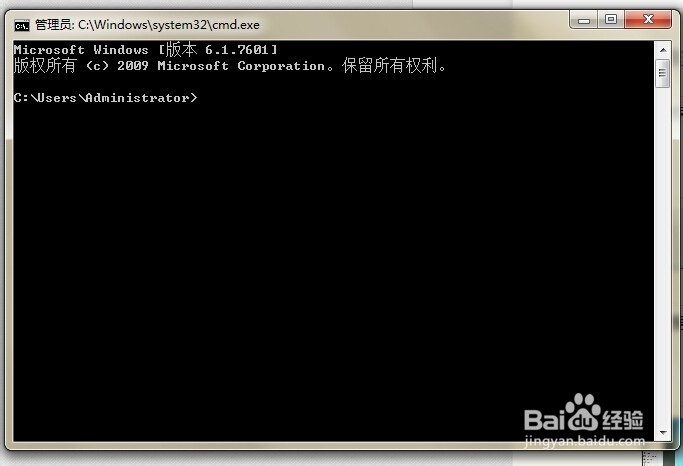Click the 管理员 label in the title bar
This screenshot has width=683, height=466.
(54, 25)
